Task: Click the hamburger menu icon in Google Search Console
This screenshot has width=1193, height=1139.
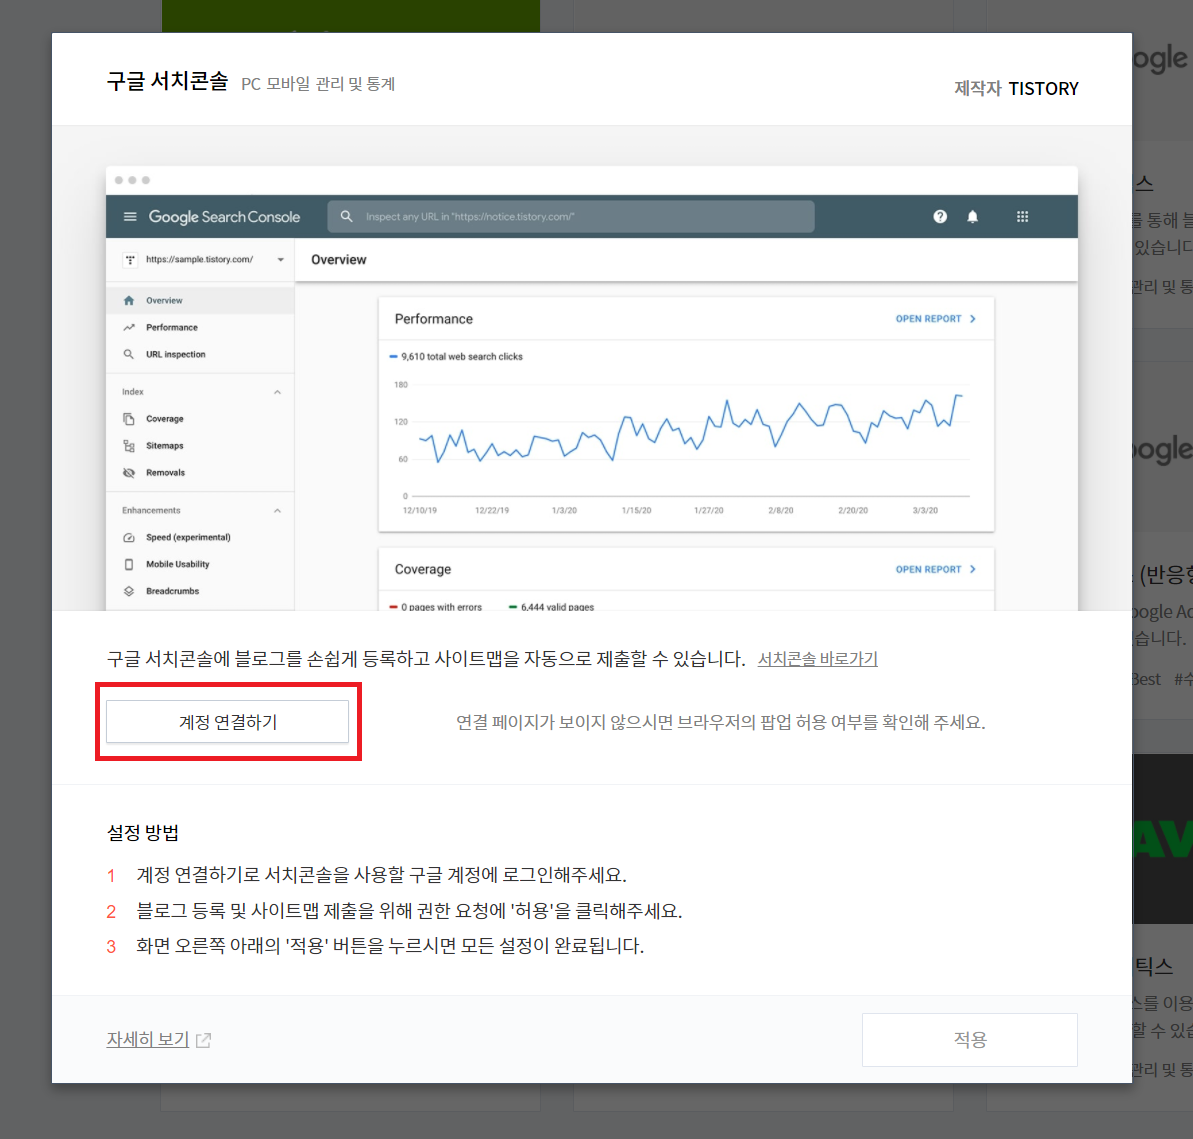Action: pos(130,217)
